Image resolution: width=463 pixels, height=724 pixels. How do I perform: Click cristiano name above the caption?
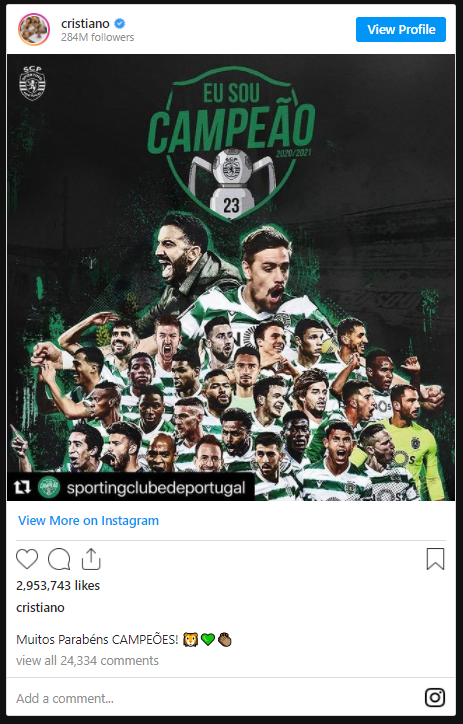40,607
